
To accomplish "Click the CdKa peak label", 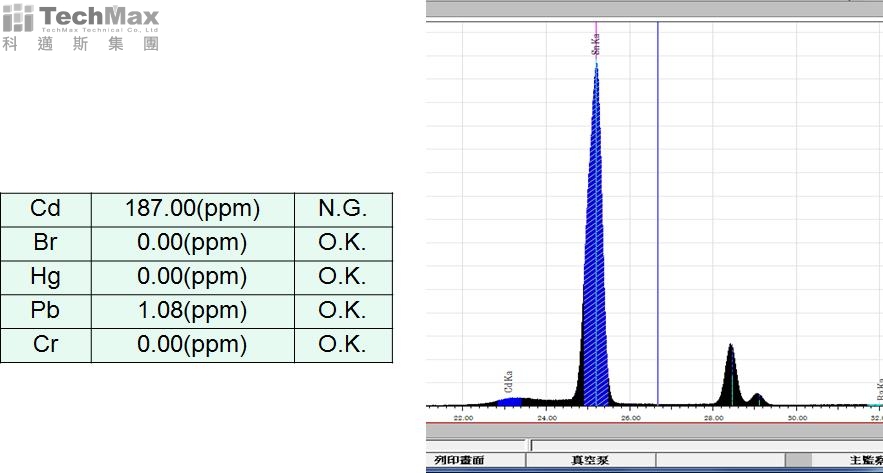I will [509, 381].
